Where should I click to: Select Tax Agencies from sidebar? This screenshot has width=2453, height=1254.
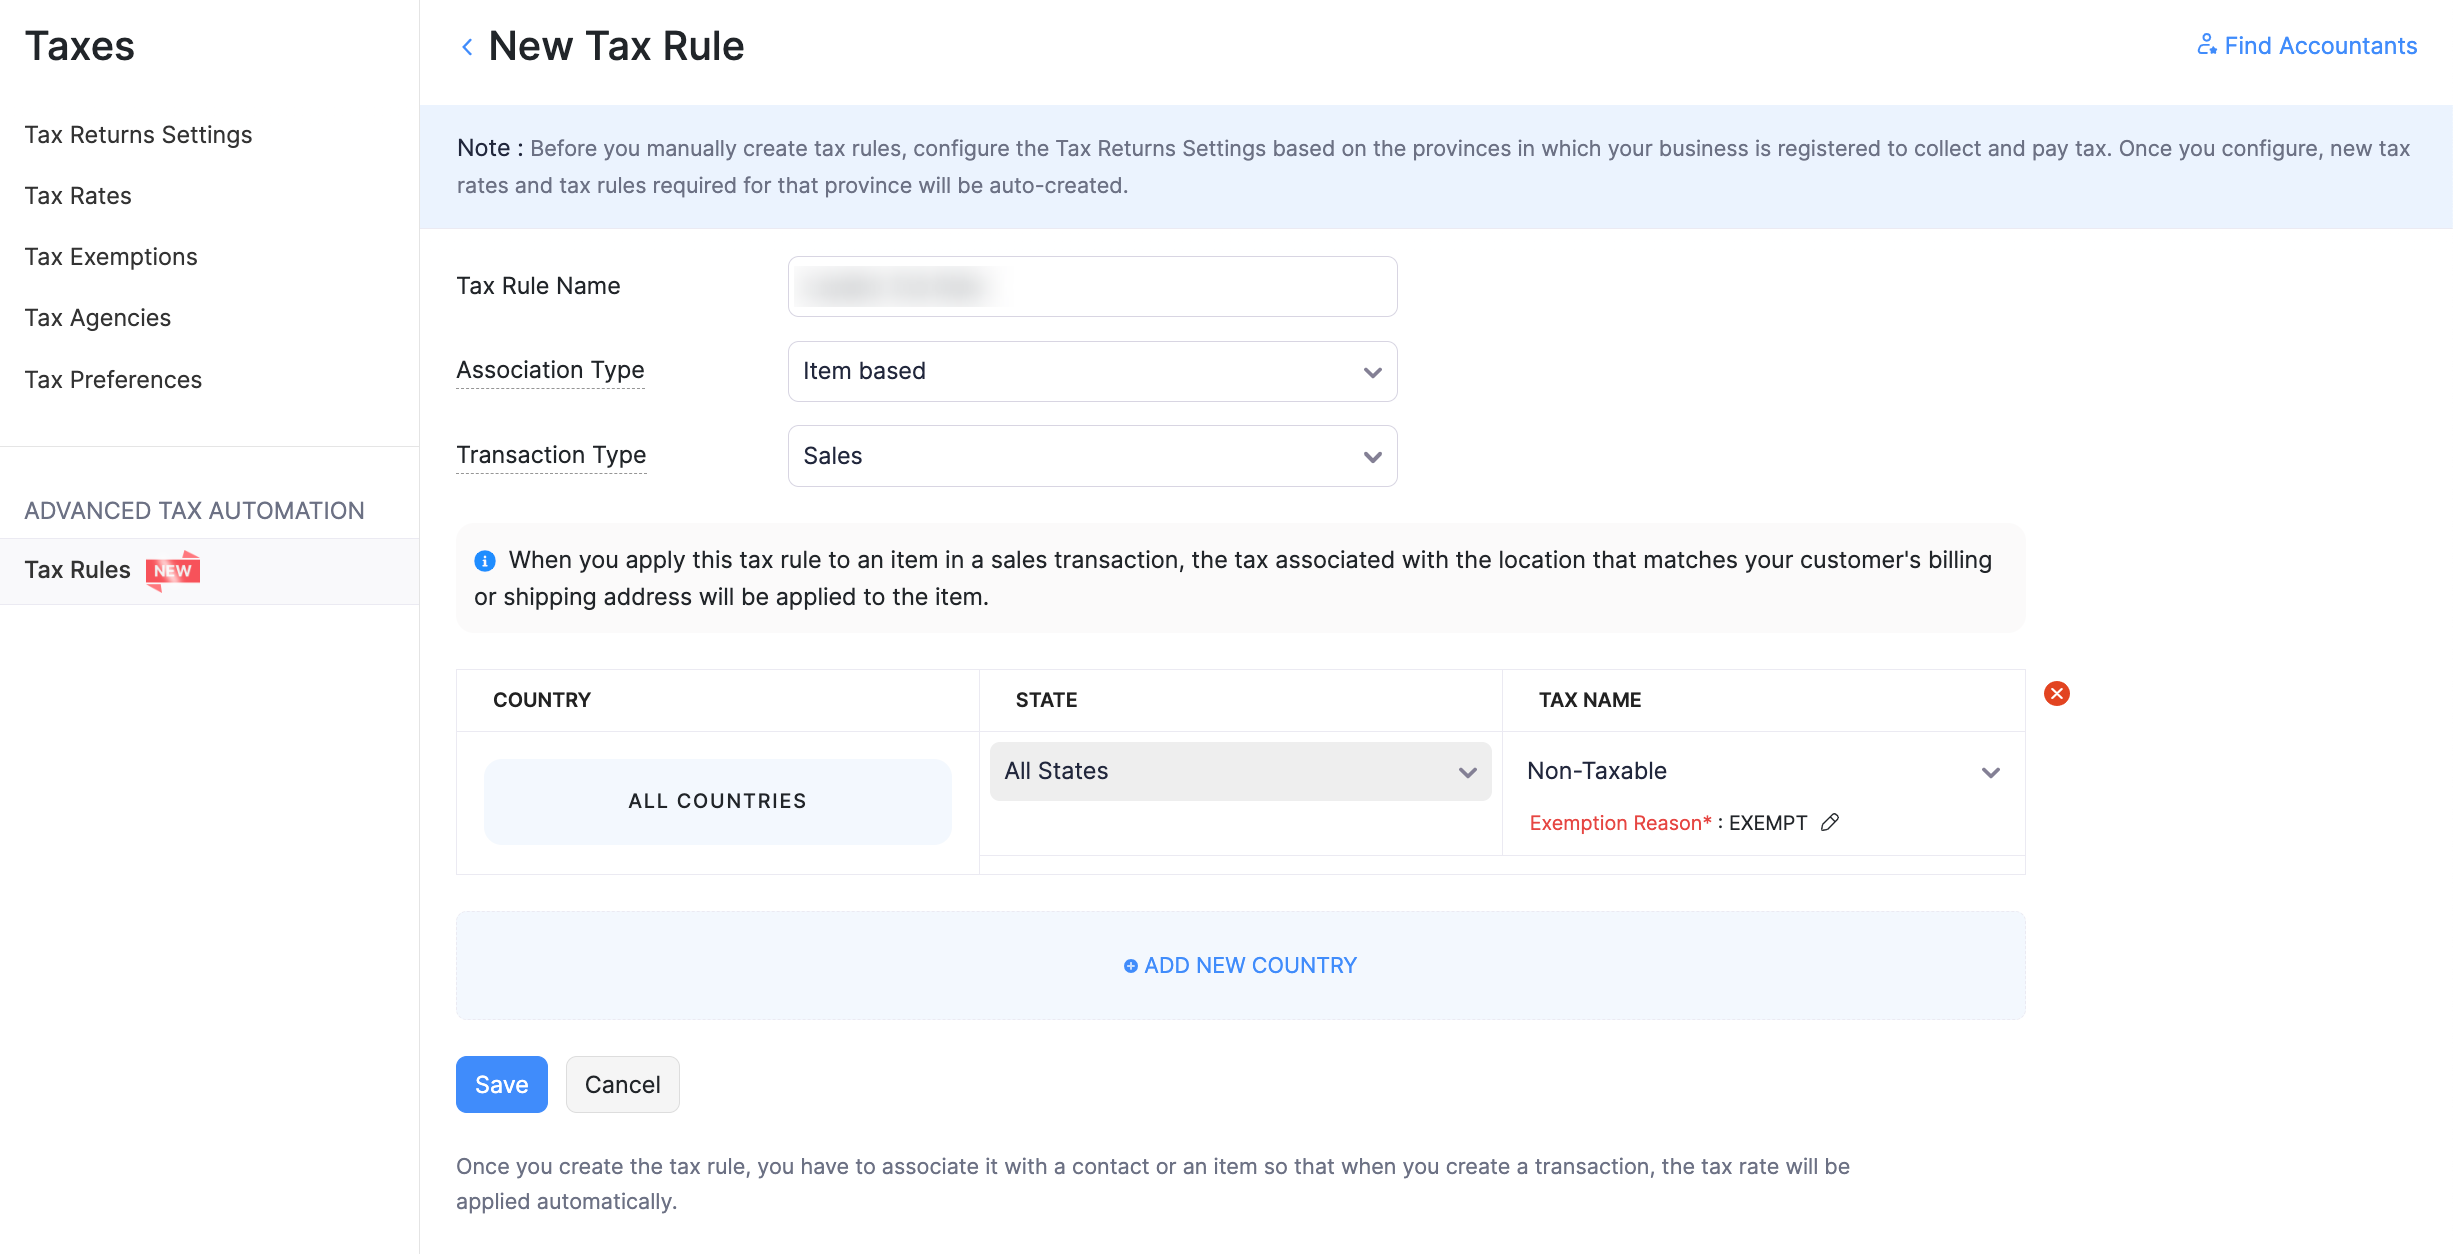98,318
